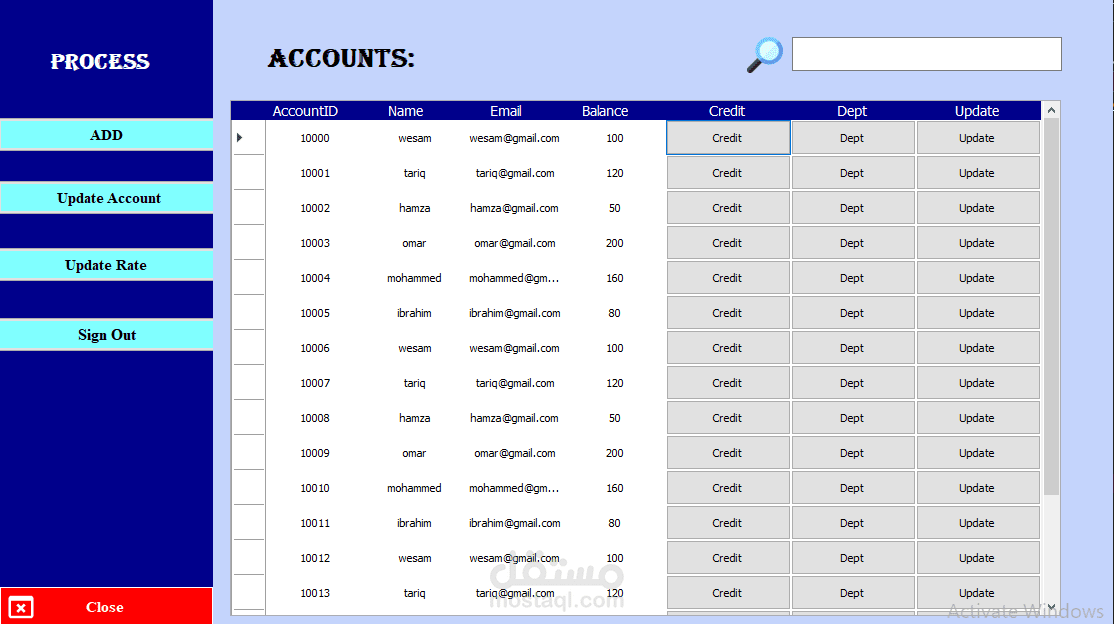Image resolution: width=1114 pixels, height=624 pixels.
Task: Sort by the AccountID column header
Action: tap(305, 111)
